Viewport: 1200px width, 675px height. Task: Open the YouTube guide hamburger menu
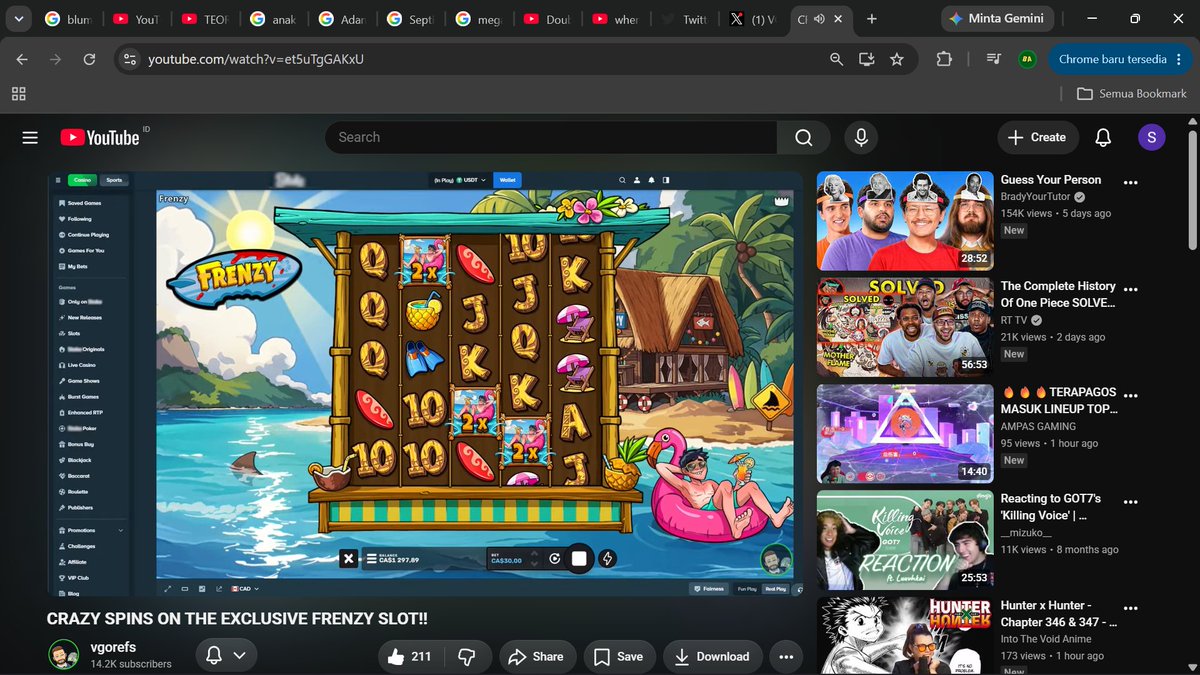pos(30,138)
